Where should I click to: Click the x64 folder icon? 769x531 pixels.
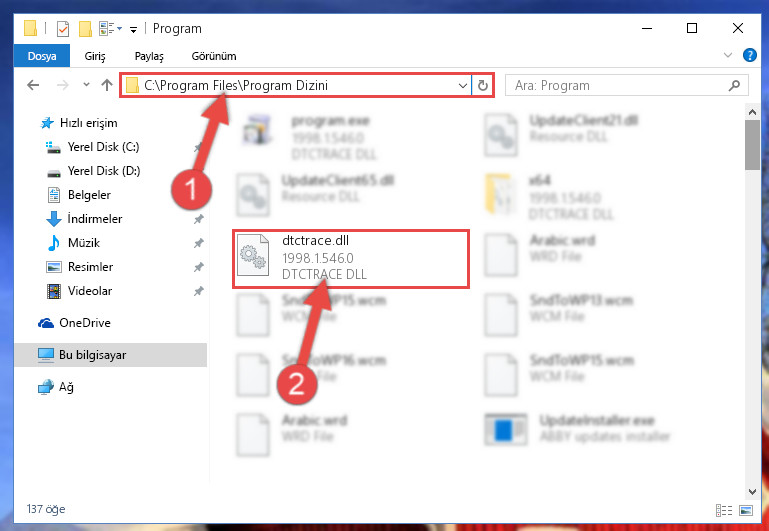(x=500, y=195)
